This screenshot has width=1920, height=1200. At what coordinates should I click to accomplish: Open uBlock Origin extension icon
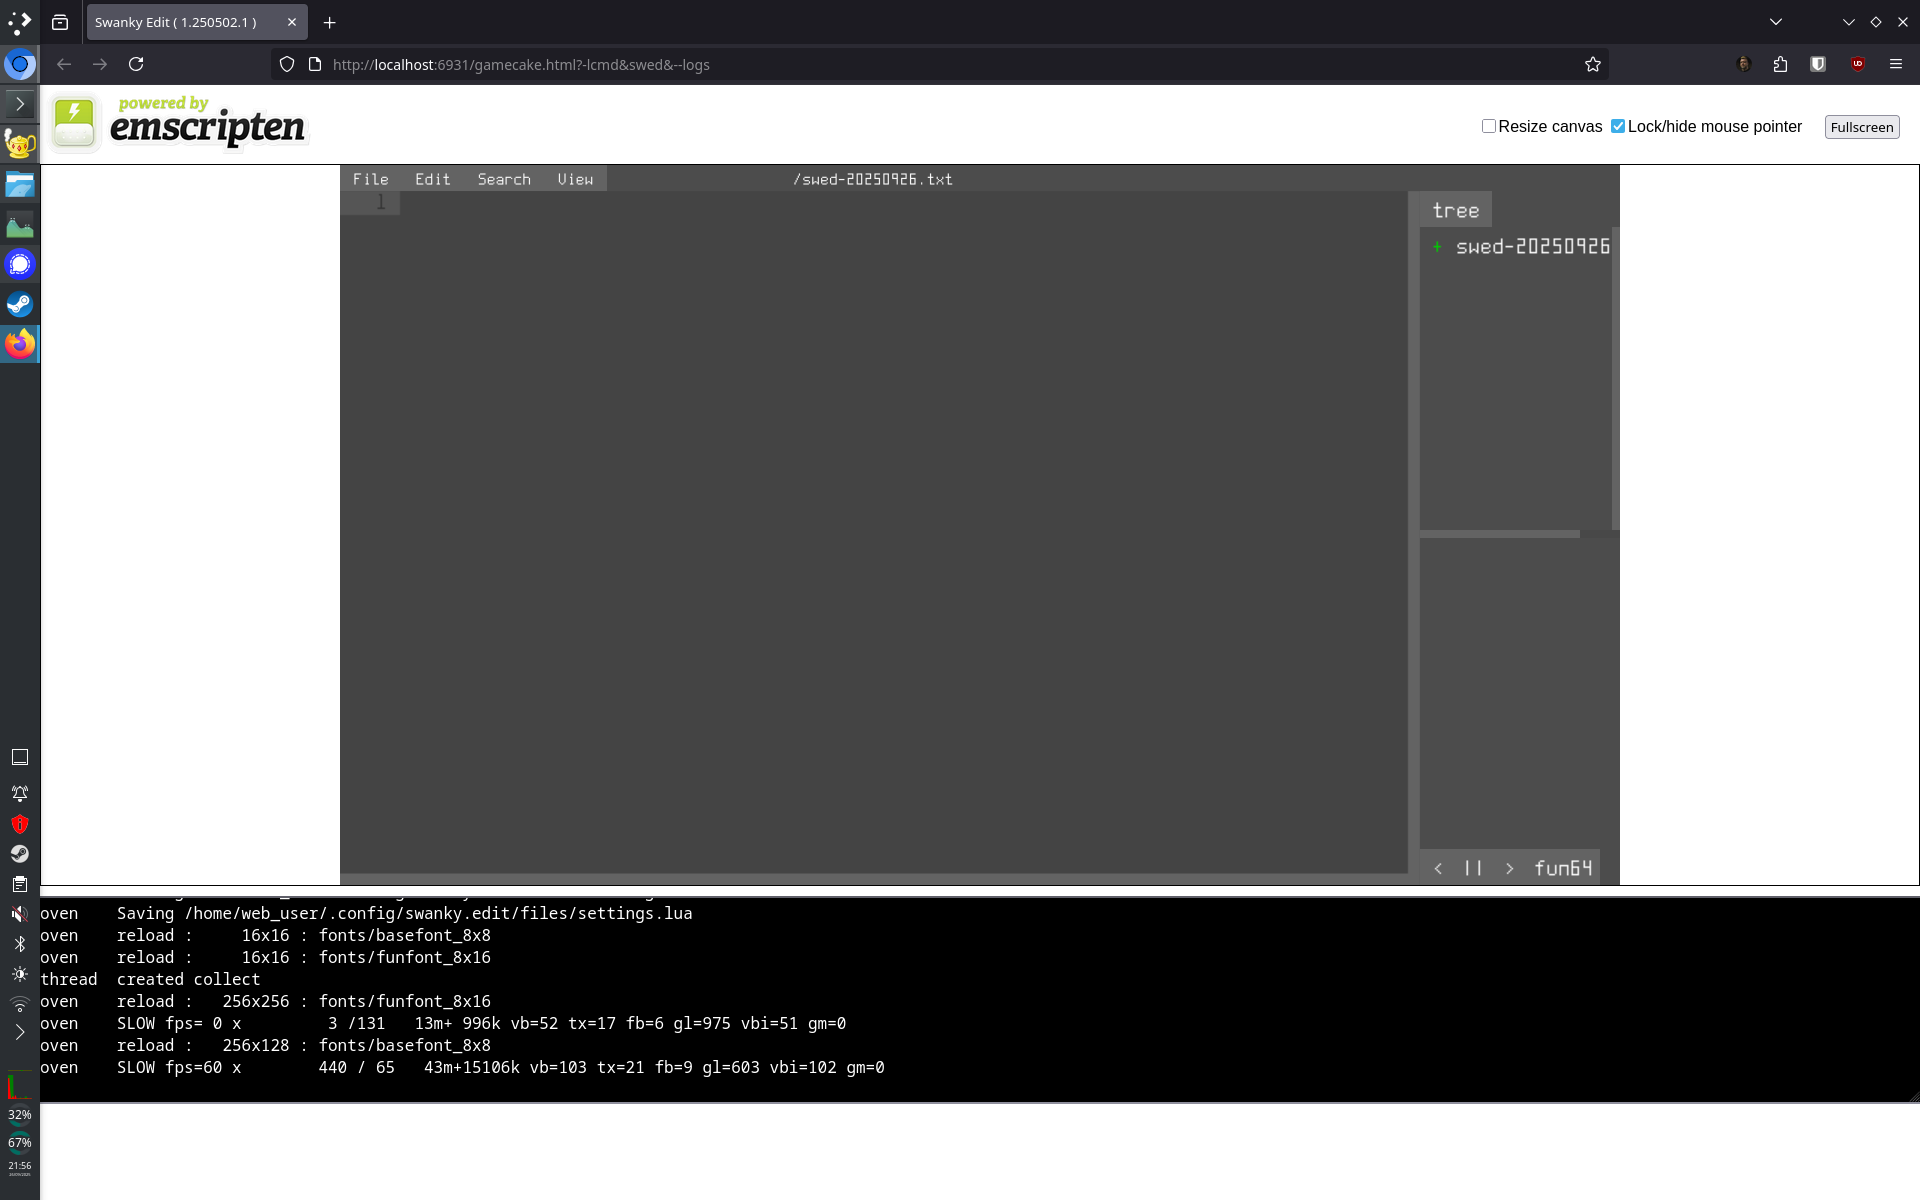click(1857, 64)
